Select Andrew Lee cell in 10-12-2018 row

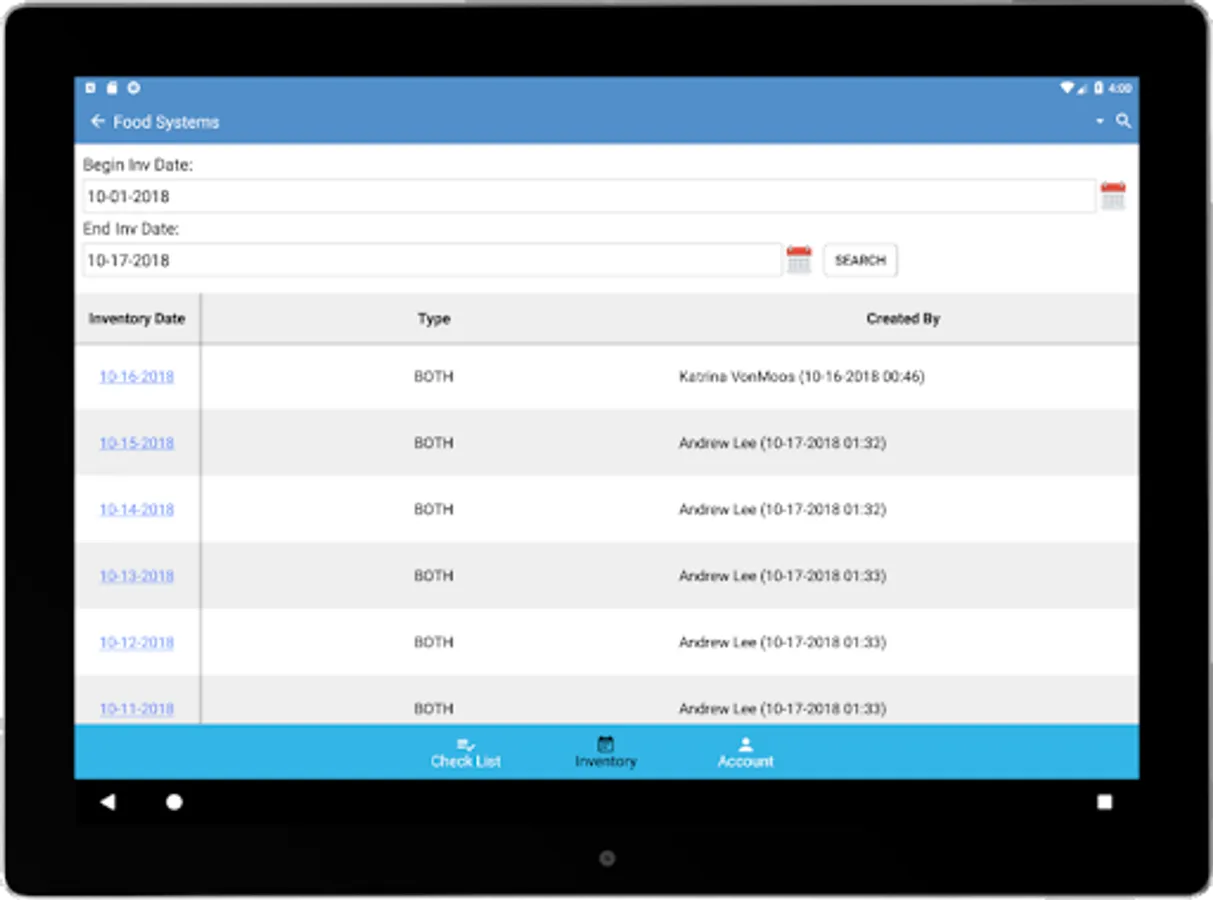pos(782,642)
